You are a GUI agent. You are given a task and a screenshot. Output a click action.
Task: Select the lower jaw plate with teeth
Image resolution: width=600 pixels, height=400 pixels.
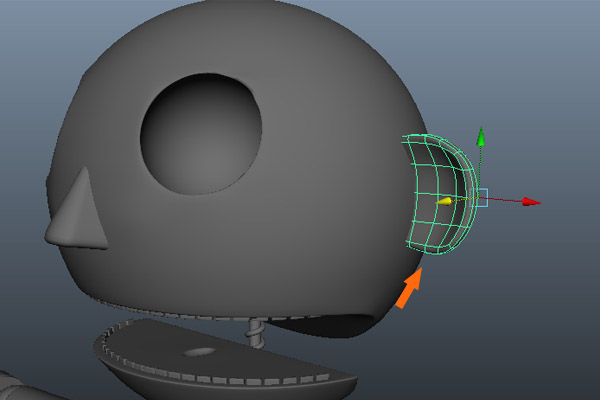(224, 359)
